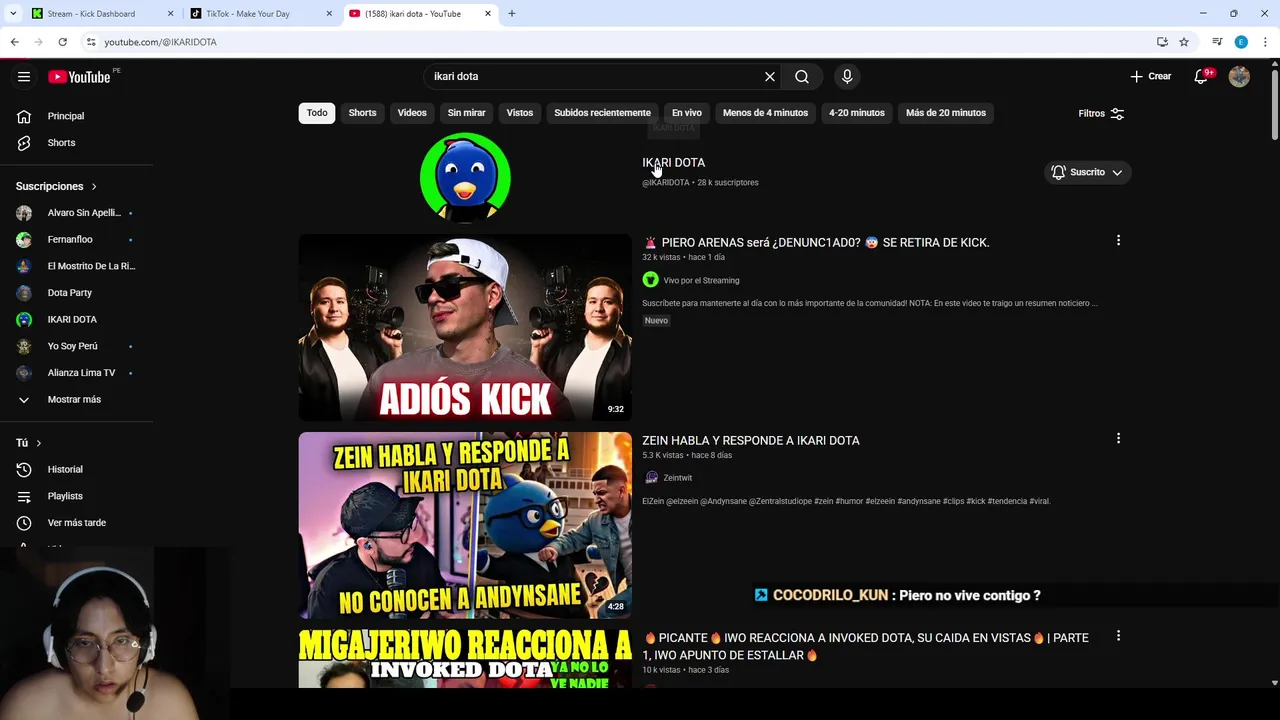Open the ZEIN HABLA Y RESPONDE title
Image resolution: width=1280 pixels, height=720 pixels.
click(751, 440)
